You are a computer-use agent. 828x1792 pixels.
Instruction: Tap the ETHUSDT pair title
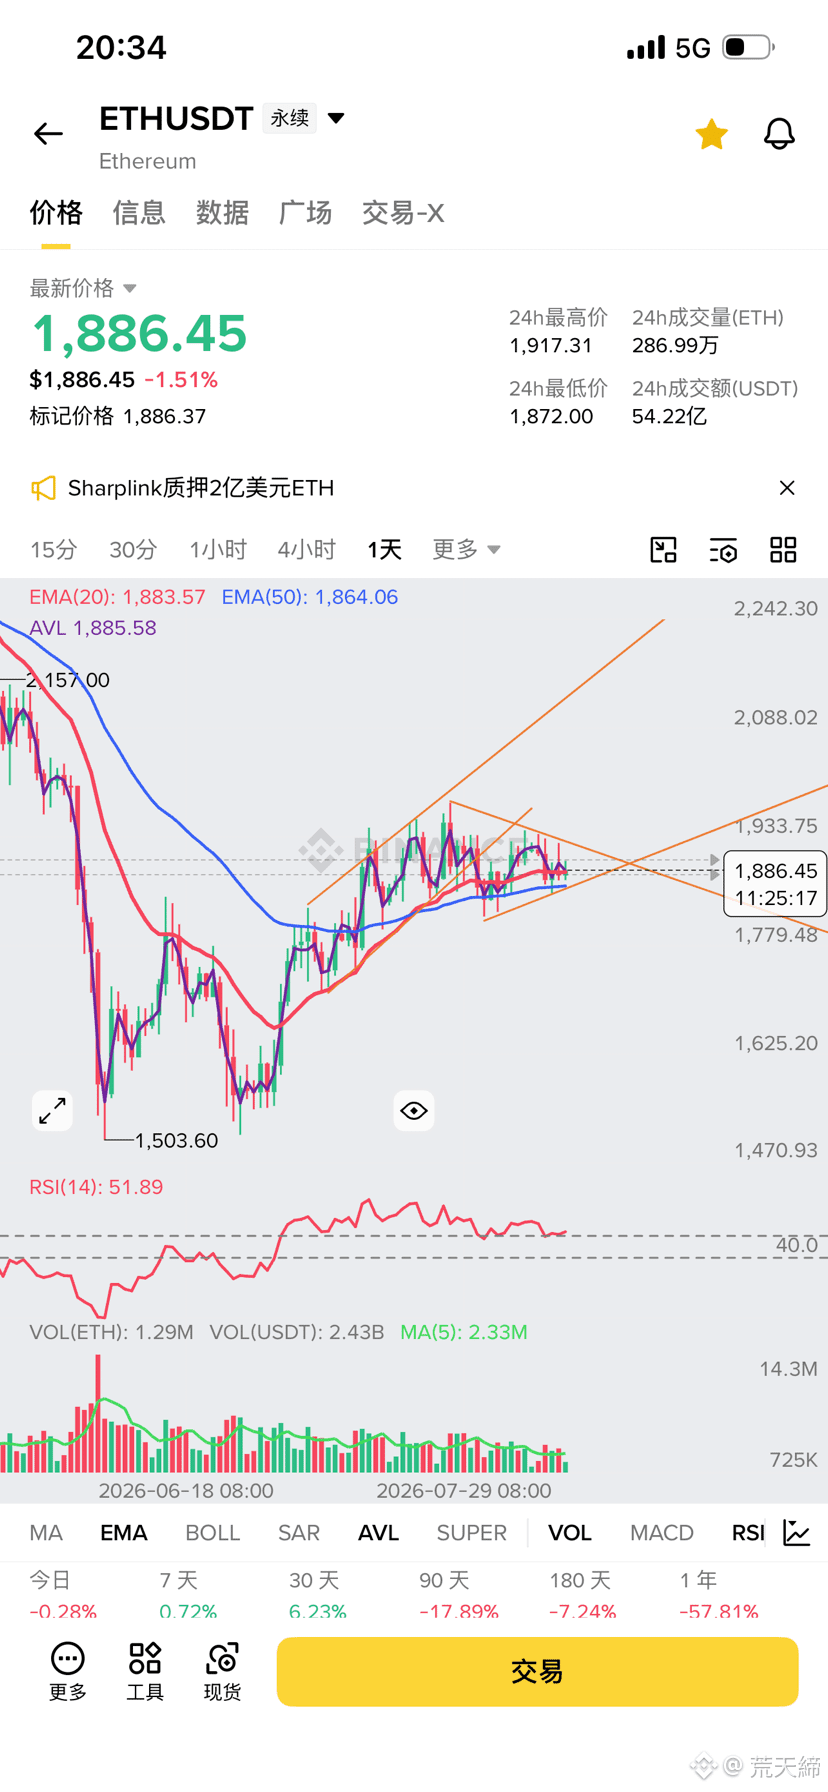pos(176,119)
